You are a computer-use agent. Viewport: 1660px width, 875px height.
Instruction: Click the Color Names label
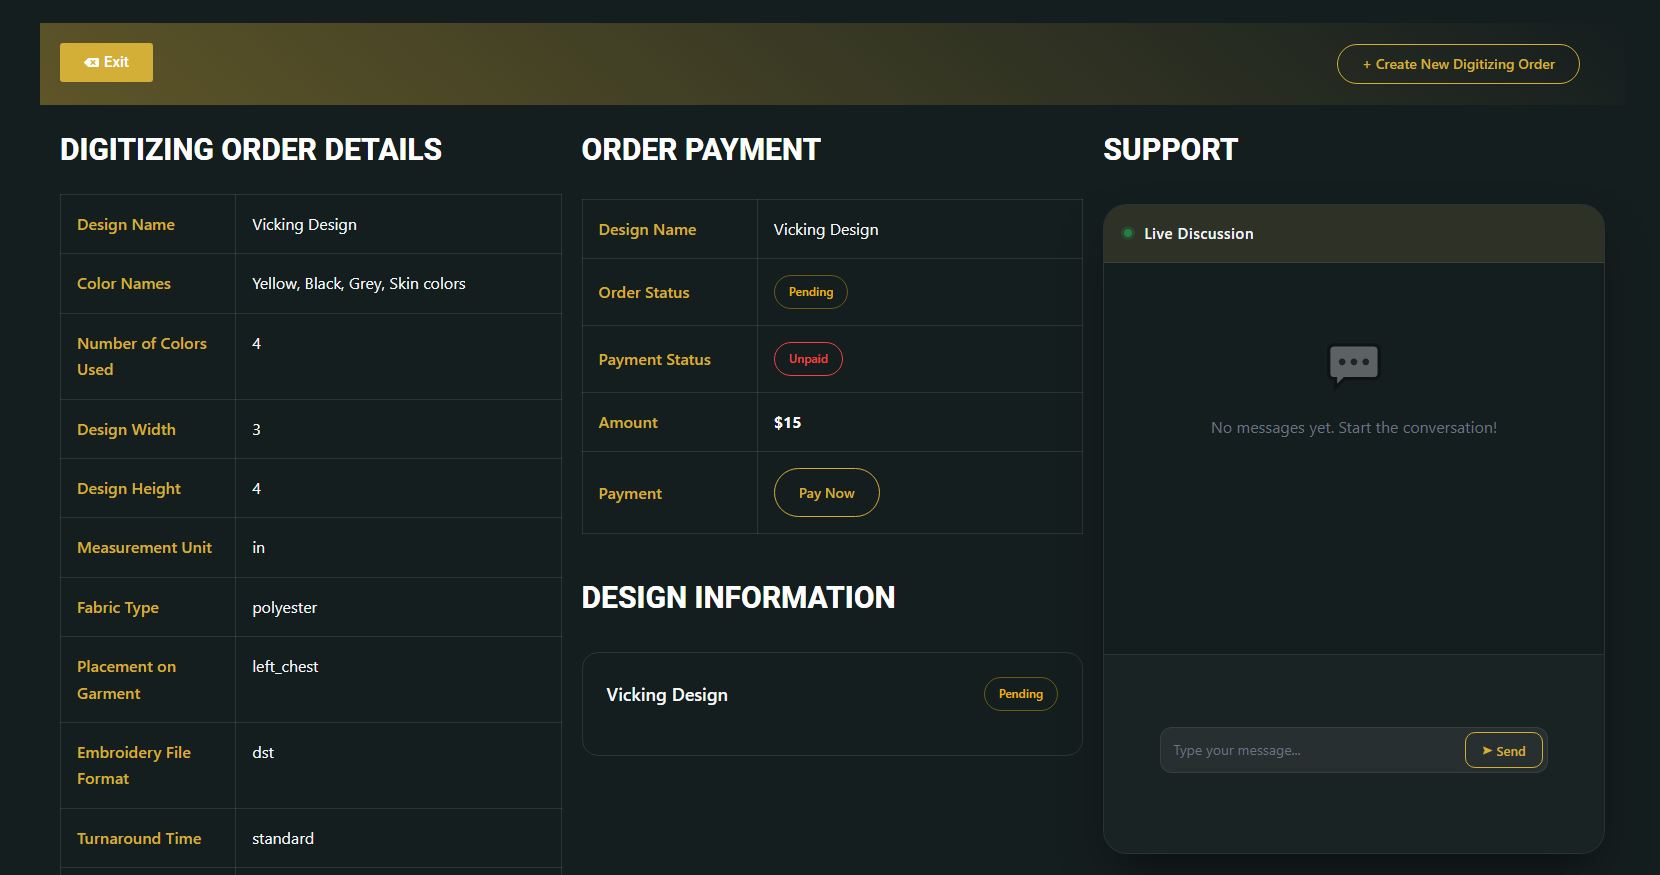click(x=124, y=284)
